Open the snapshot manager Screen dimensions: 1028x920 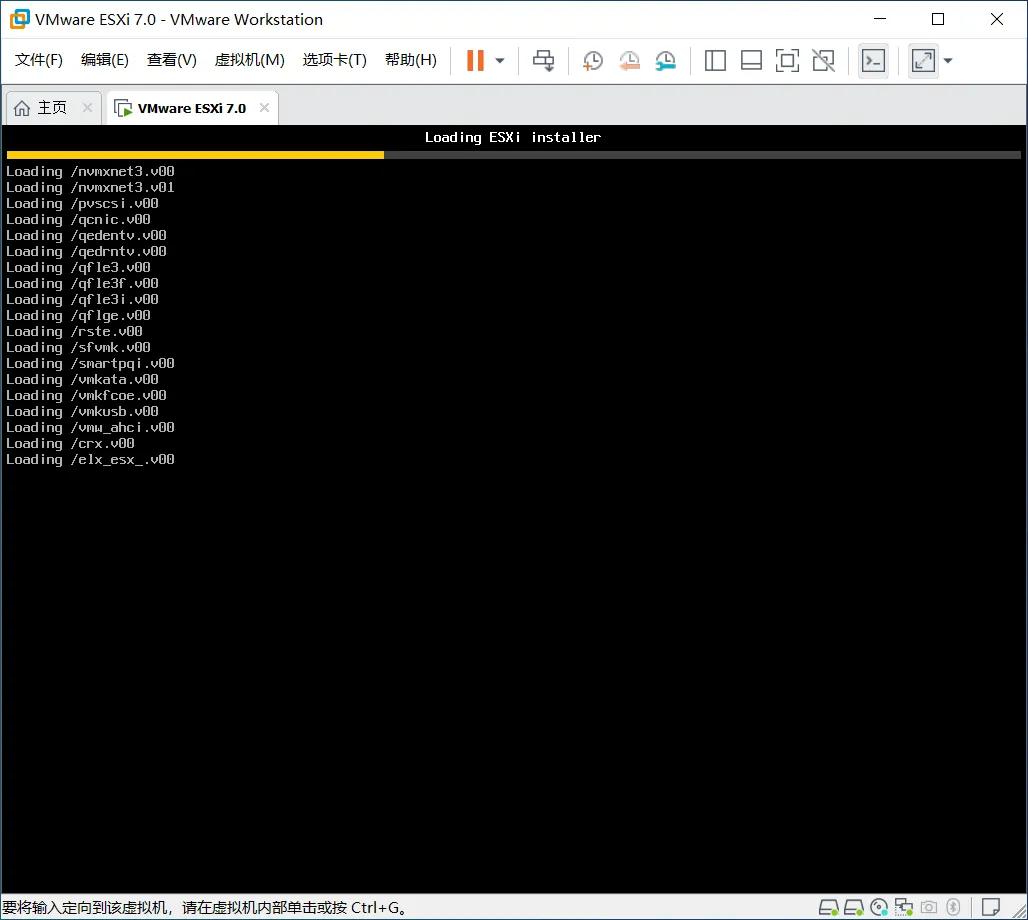(x=666, y=60)
